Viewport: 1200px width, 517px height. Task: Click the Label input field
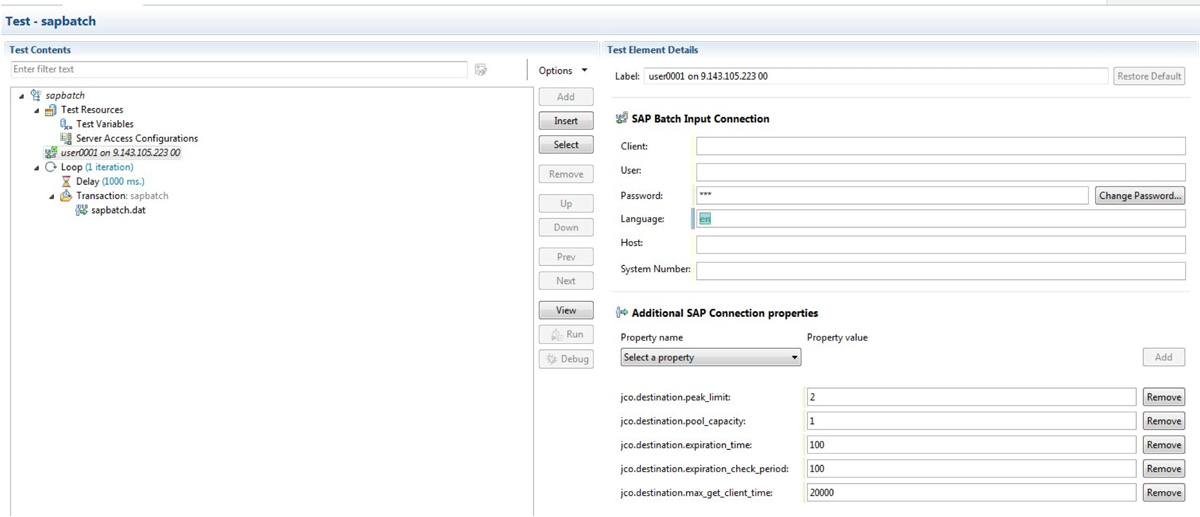[876, 76]
